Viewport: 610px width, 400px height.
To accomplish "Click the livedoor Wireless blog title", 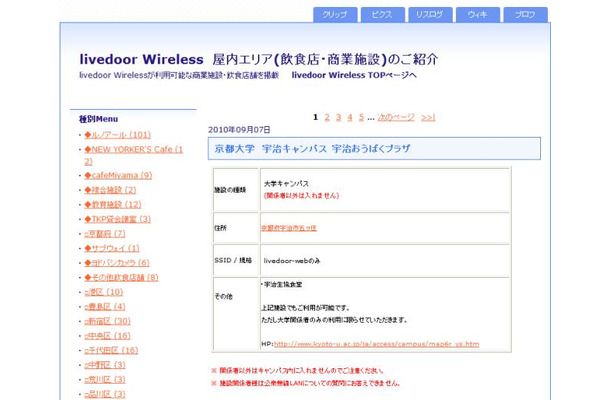I will pyautogui.click(x=259, y=59).
